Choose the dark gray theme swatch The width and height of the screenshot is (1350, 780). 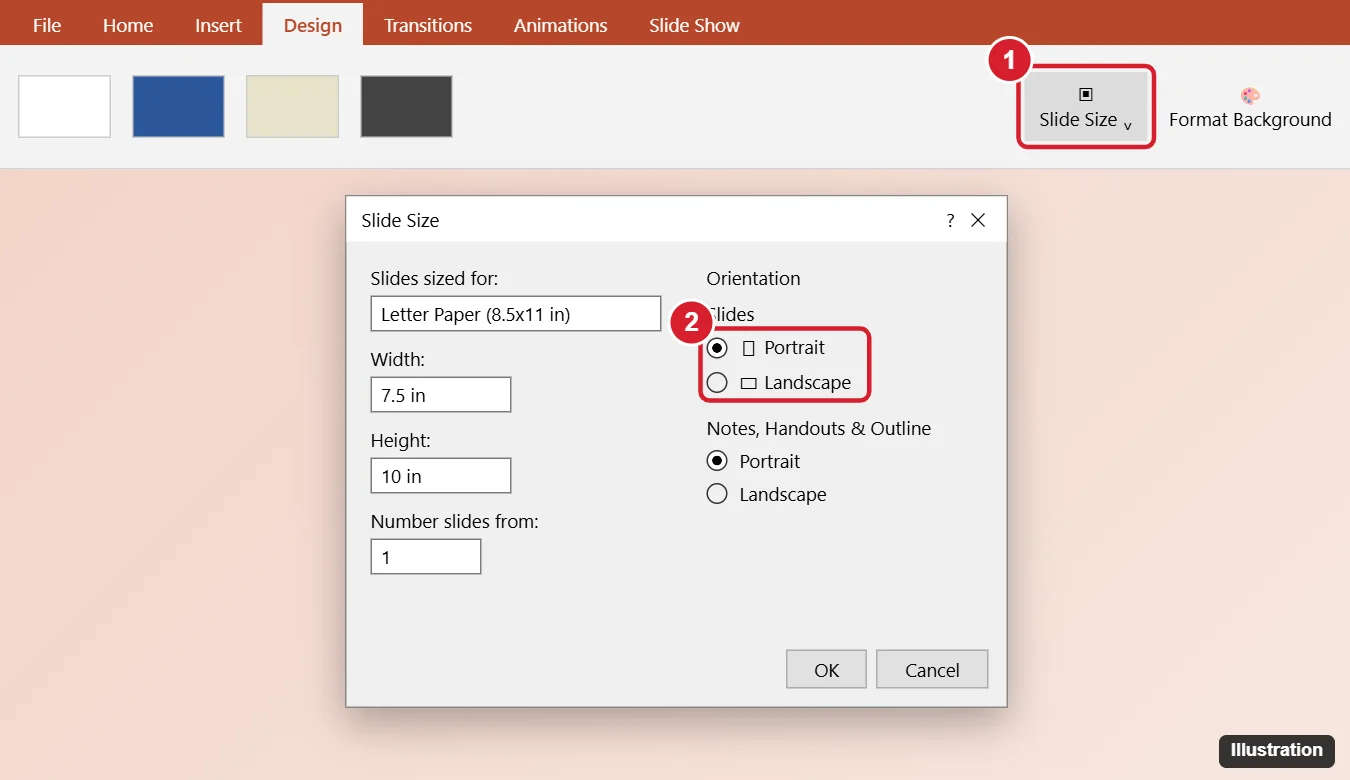406,106
